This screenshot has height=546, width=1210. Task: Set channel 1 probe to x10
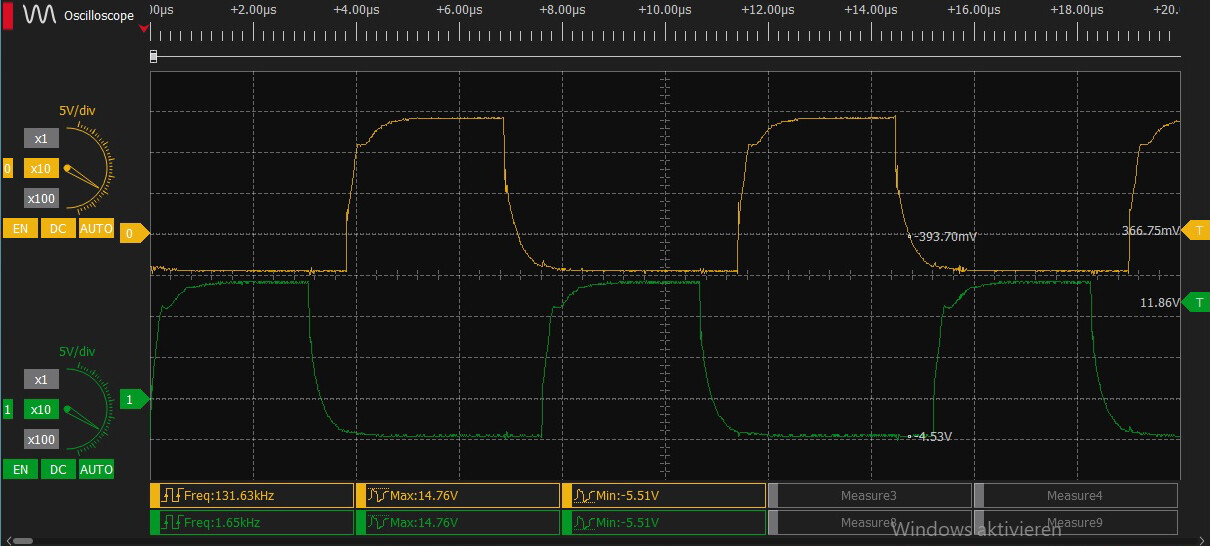point(41,410)
